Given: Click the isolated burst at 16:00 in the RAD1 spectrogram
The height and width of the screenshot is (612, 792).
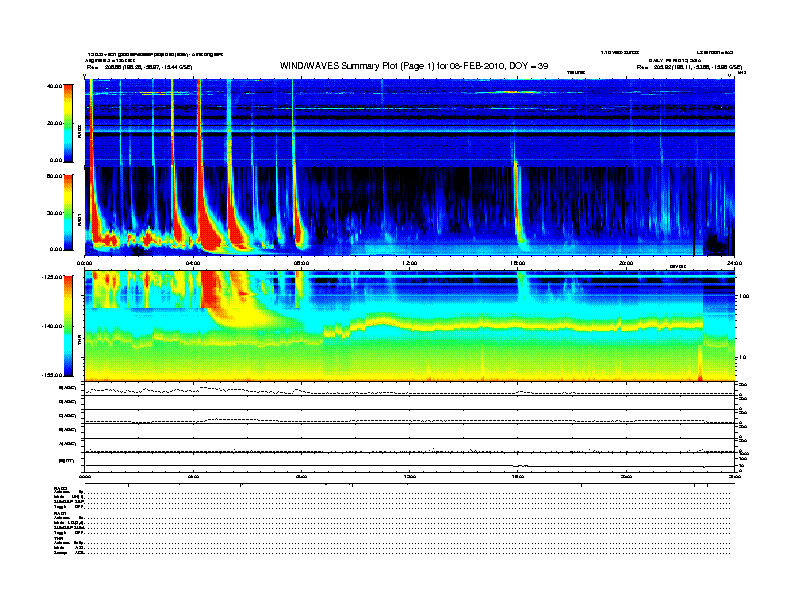Looking at the screenshot, I should tap(518, 207).
